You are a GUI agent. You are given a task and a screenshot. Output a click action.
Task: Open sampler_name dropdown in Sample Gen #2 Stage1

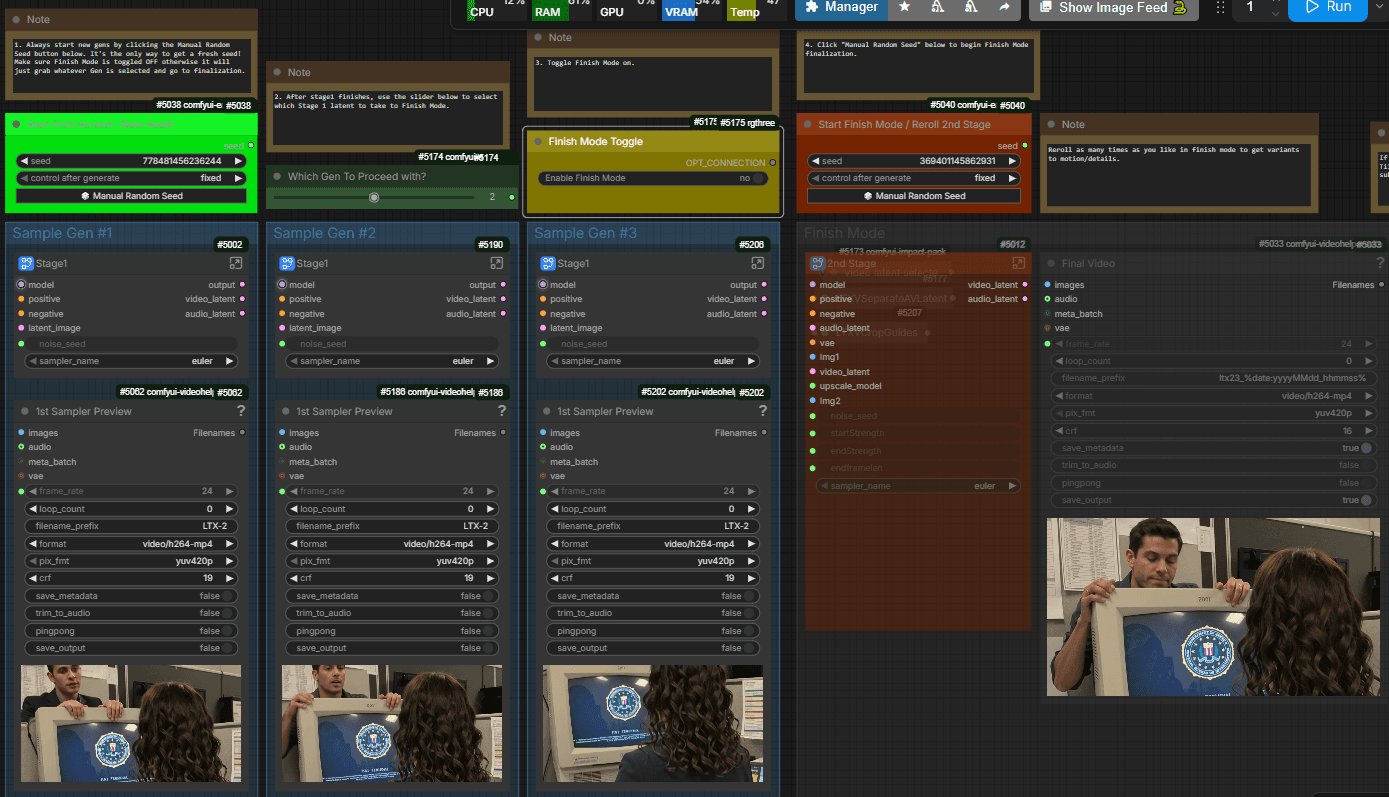tap(392, 361)
